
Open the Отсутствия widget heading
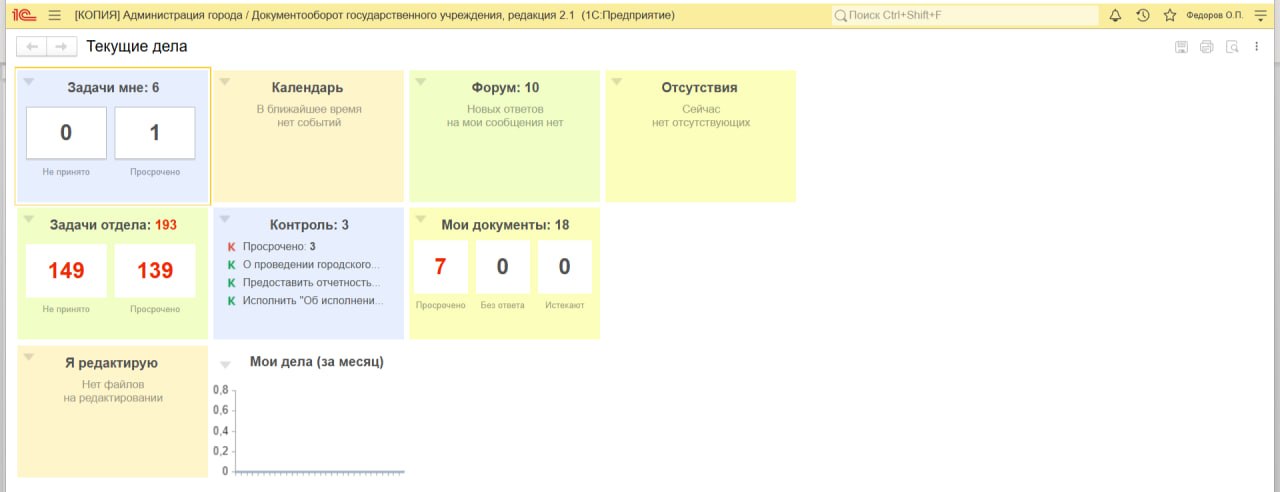(699, 88)
